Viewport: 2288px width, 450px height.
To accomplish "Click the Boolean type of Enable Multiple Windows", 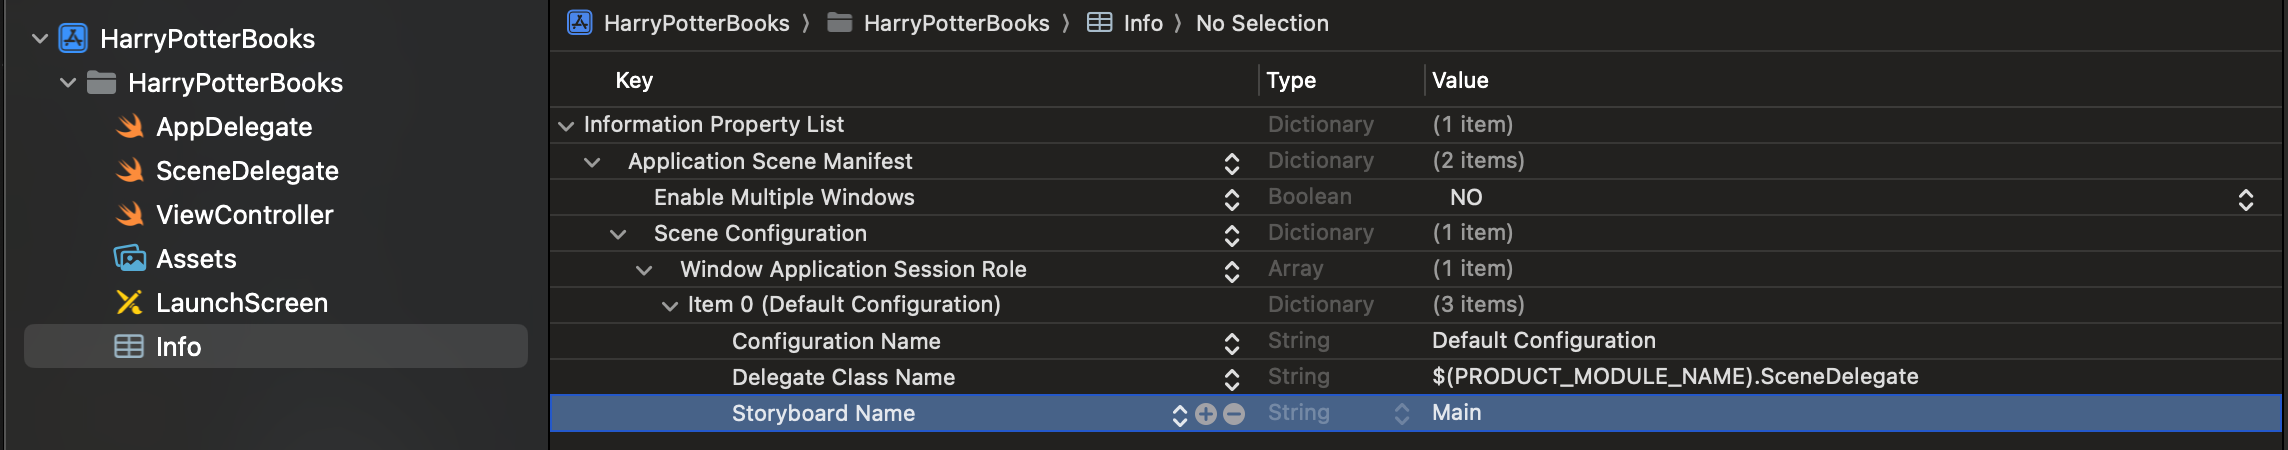I will (1309, 196).
